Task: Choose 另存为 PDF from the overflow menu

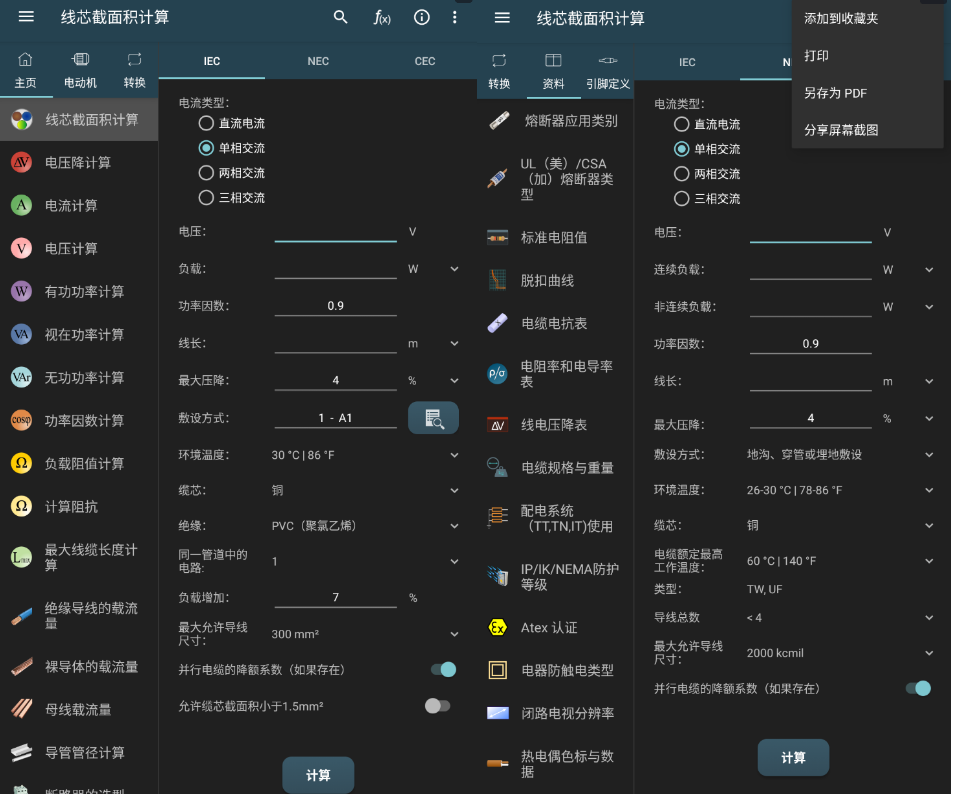Action: click(x=835, y=93)
